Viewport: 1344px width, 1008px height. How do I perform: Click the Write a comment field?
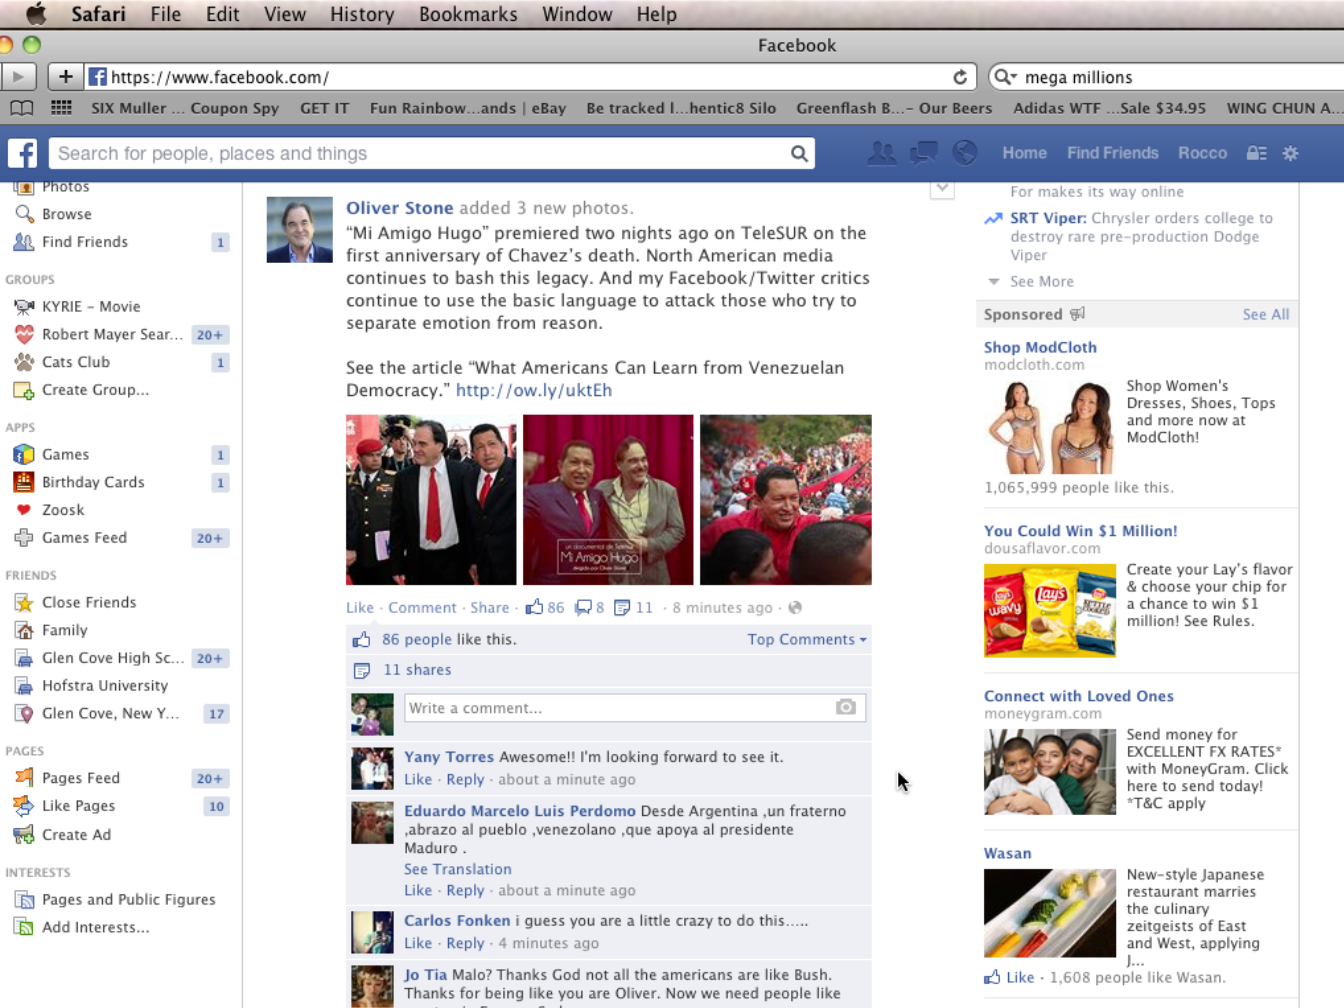(635, 708)
